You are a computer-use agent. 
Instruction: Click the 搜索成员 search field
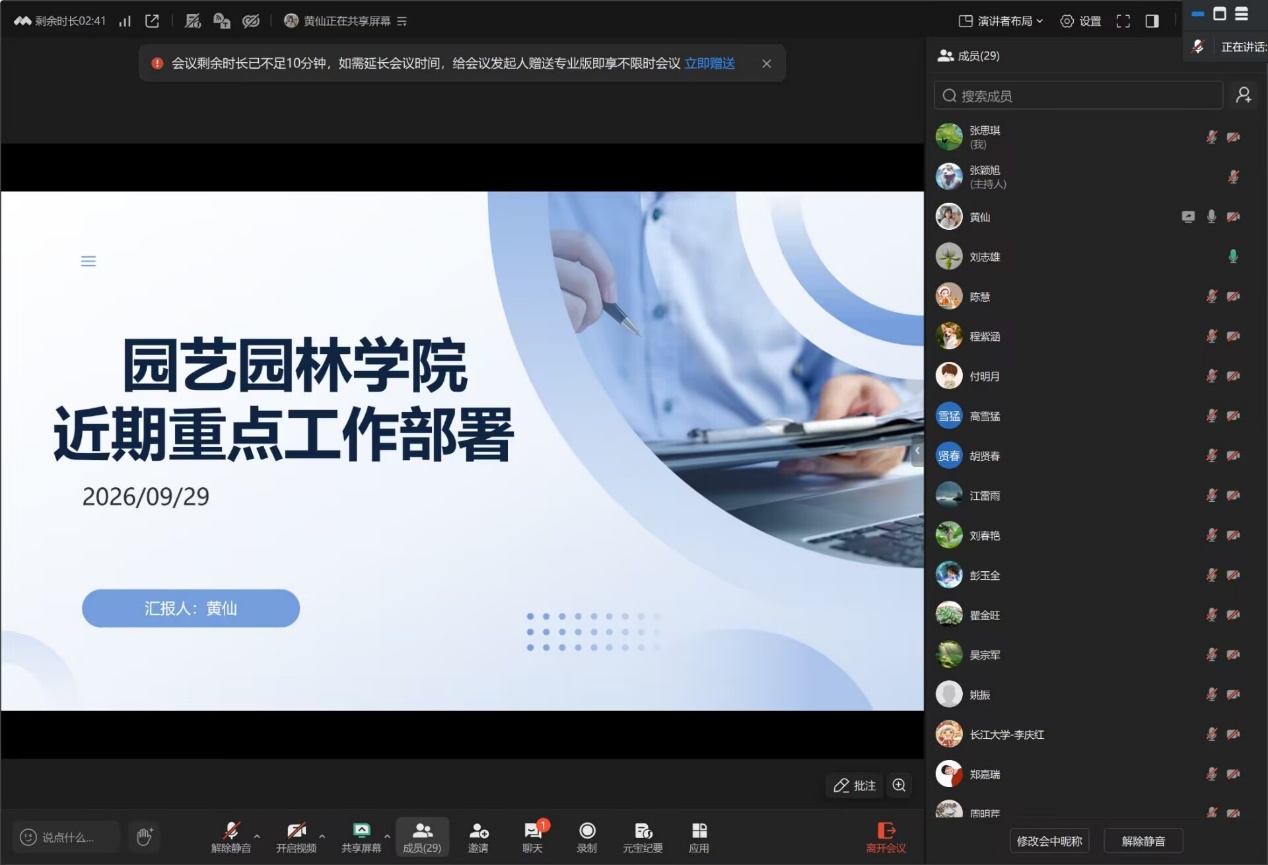tap(1078, 95)
